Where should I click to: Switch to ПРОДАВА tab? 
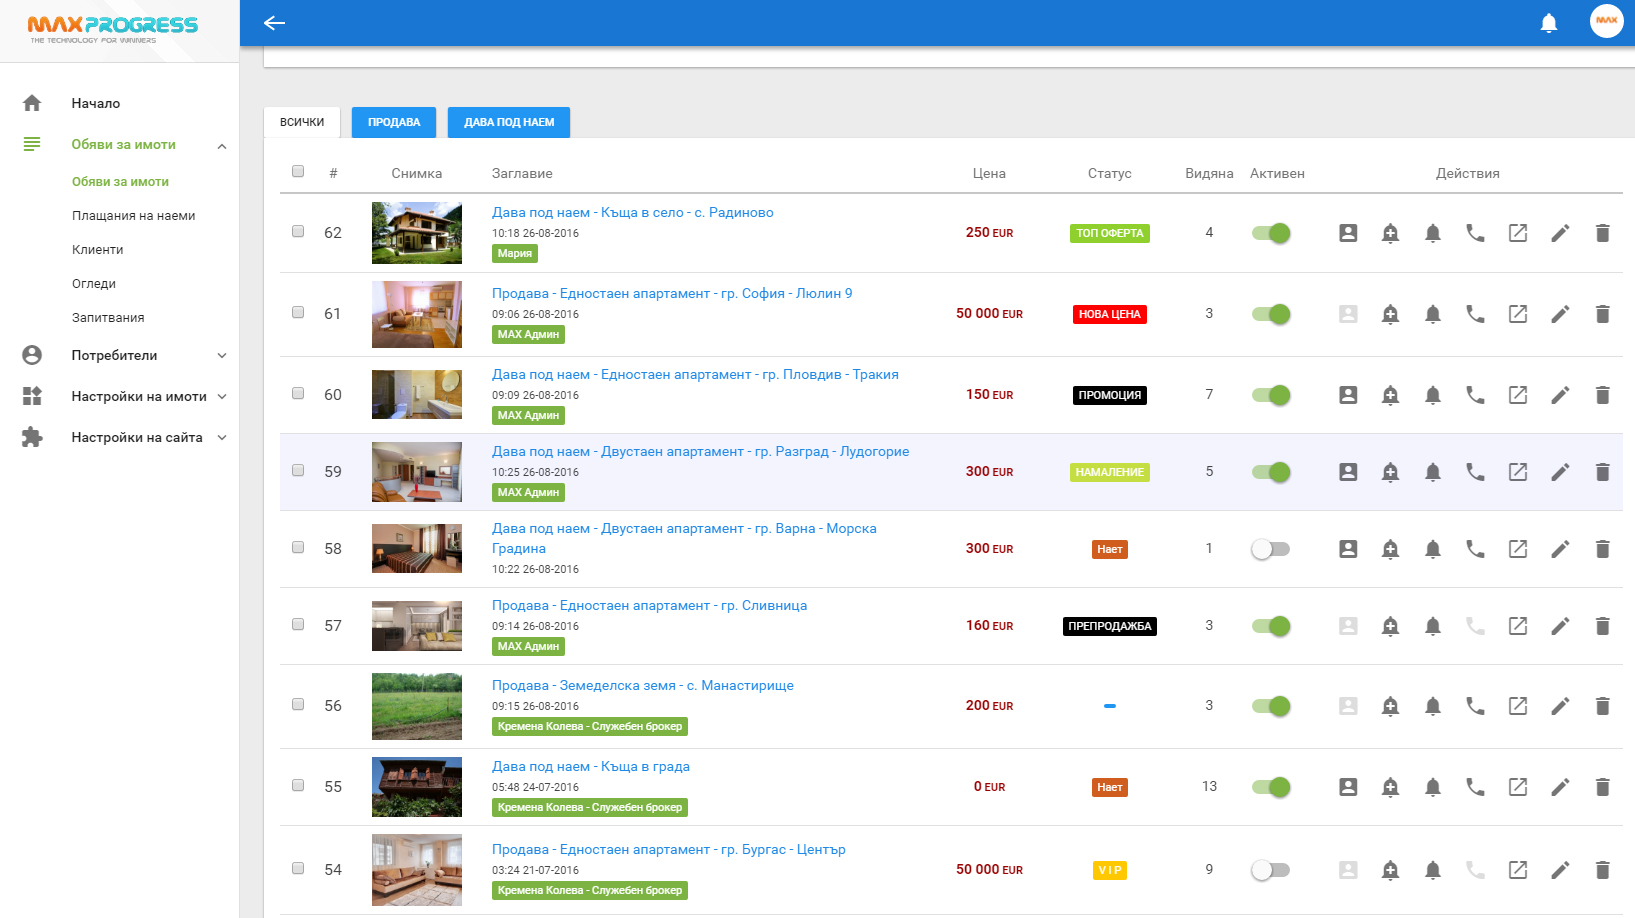pyautogui.click(x=394, y=122)
